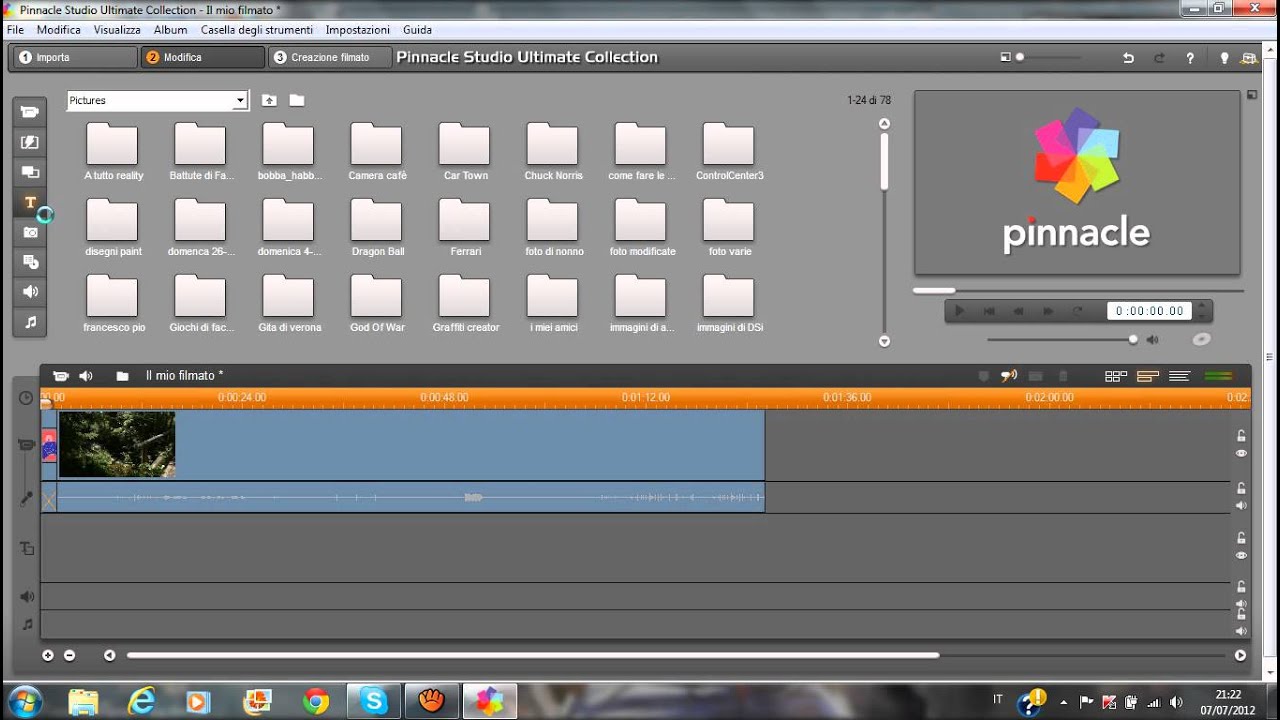Switch to the Creazione filmato tab
Screen dimensions: 1280x720
tap(329, 58)
